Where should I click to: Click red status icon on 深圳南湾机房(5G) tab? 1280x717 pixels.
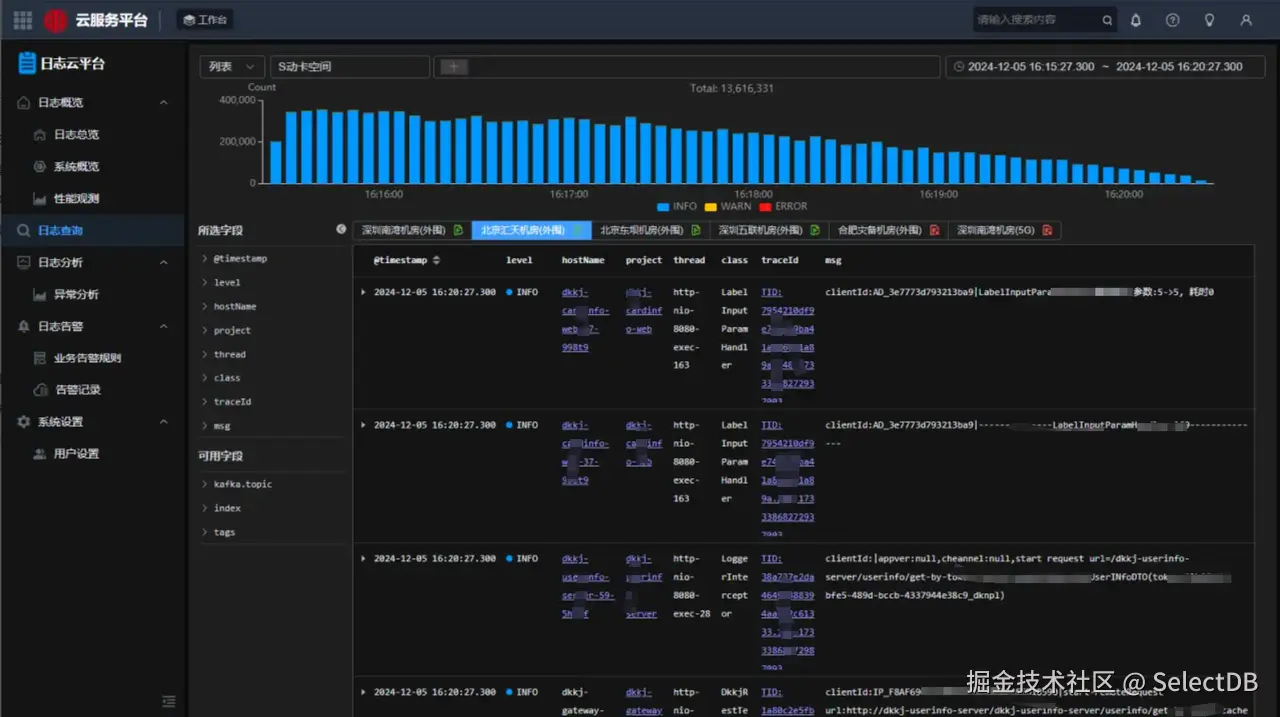pos(1047,230)
